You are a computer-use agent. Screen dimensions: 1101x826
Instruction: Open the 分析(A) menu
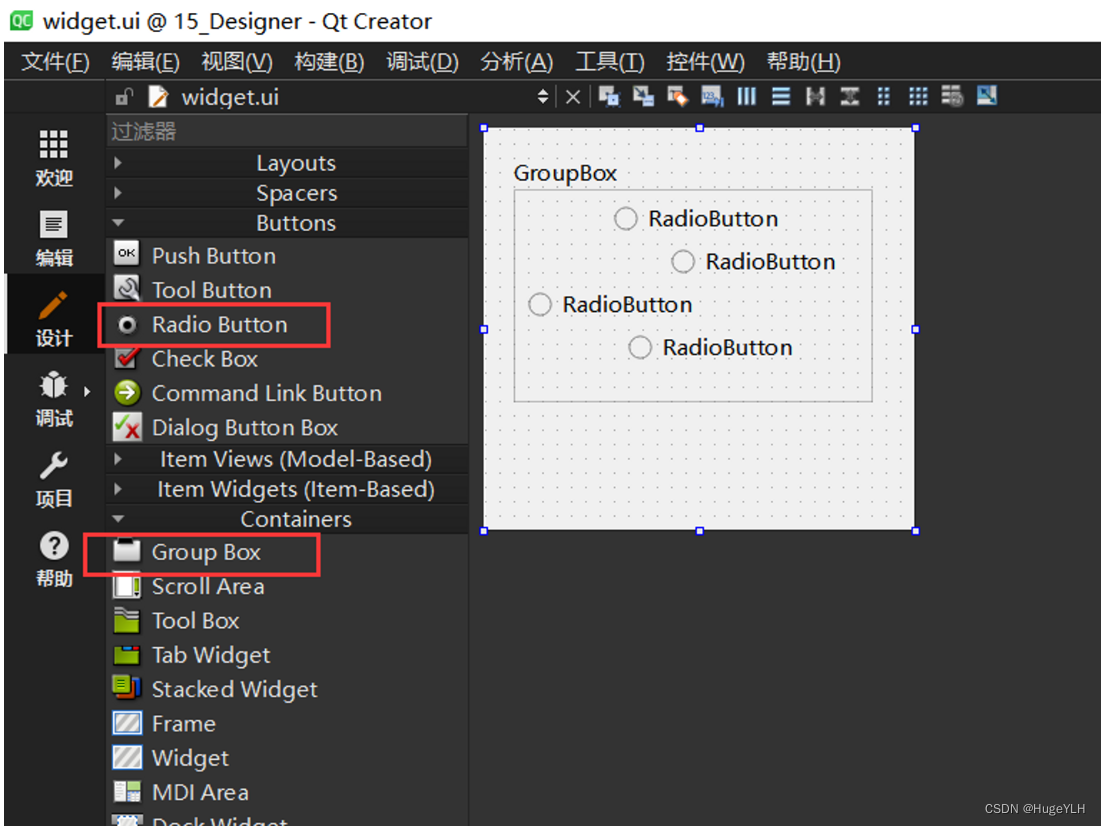click(516, 62)
